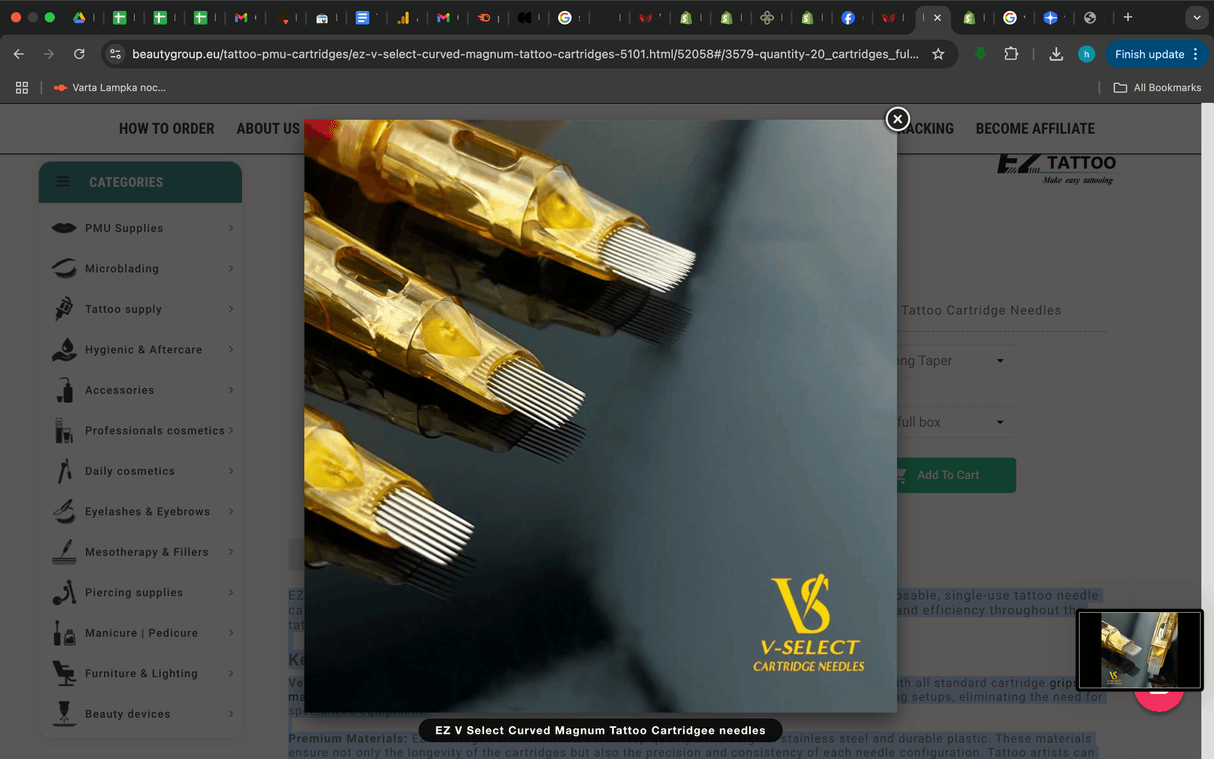Toggle the bookmark star in the address bar
1214x759 pixels.
tap(938, 54)
